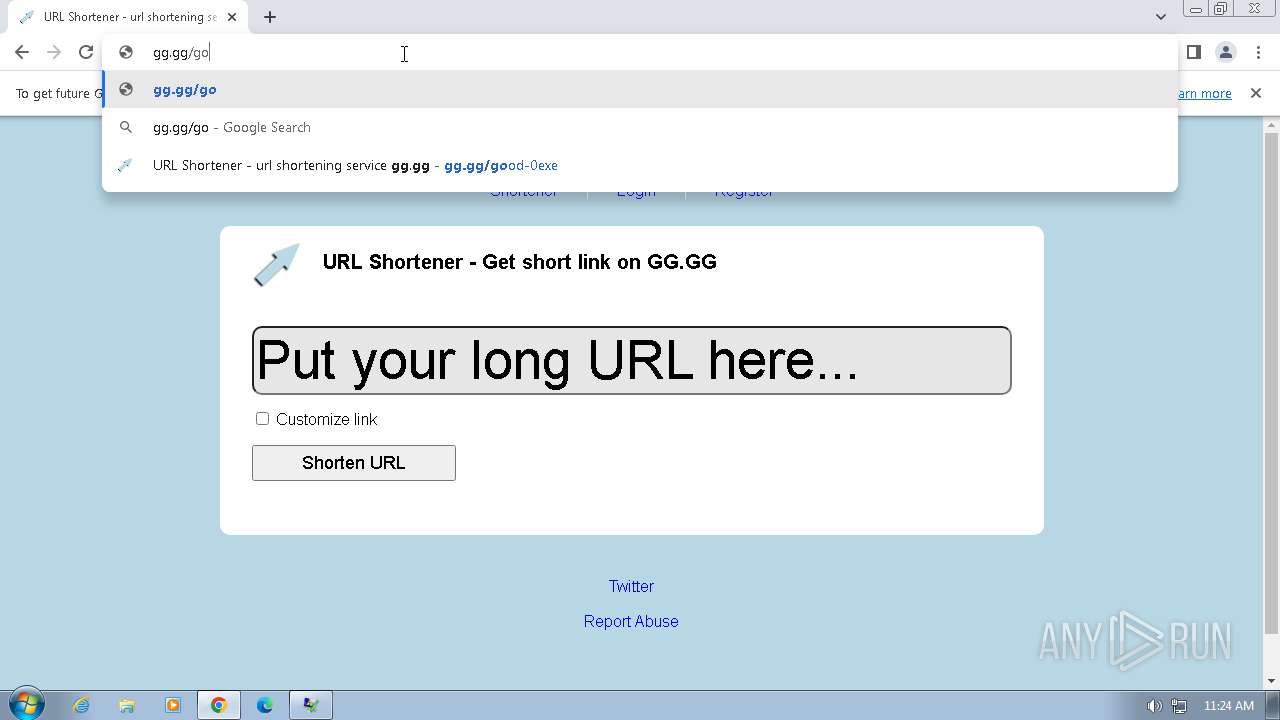Open the Report Abuse link
Viewport: 1280px width, 720px height.
631,621
